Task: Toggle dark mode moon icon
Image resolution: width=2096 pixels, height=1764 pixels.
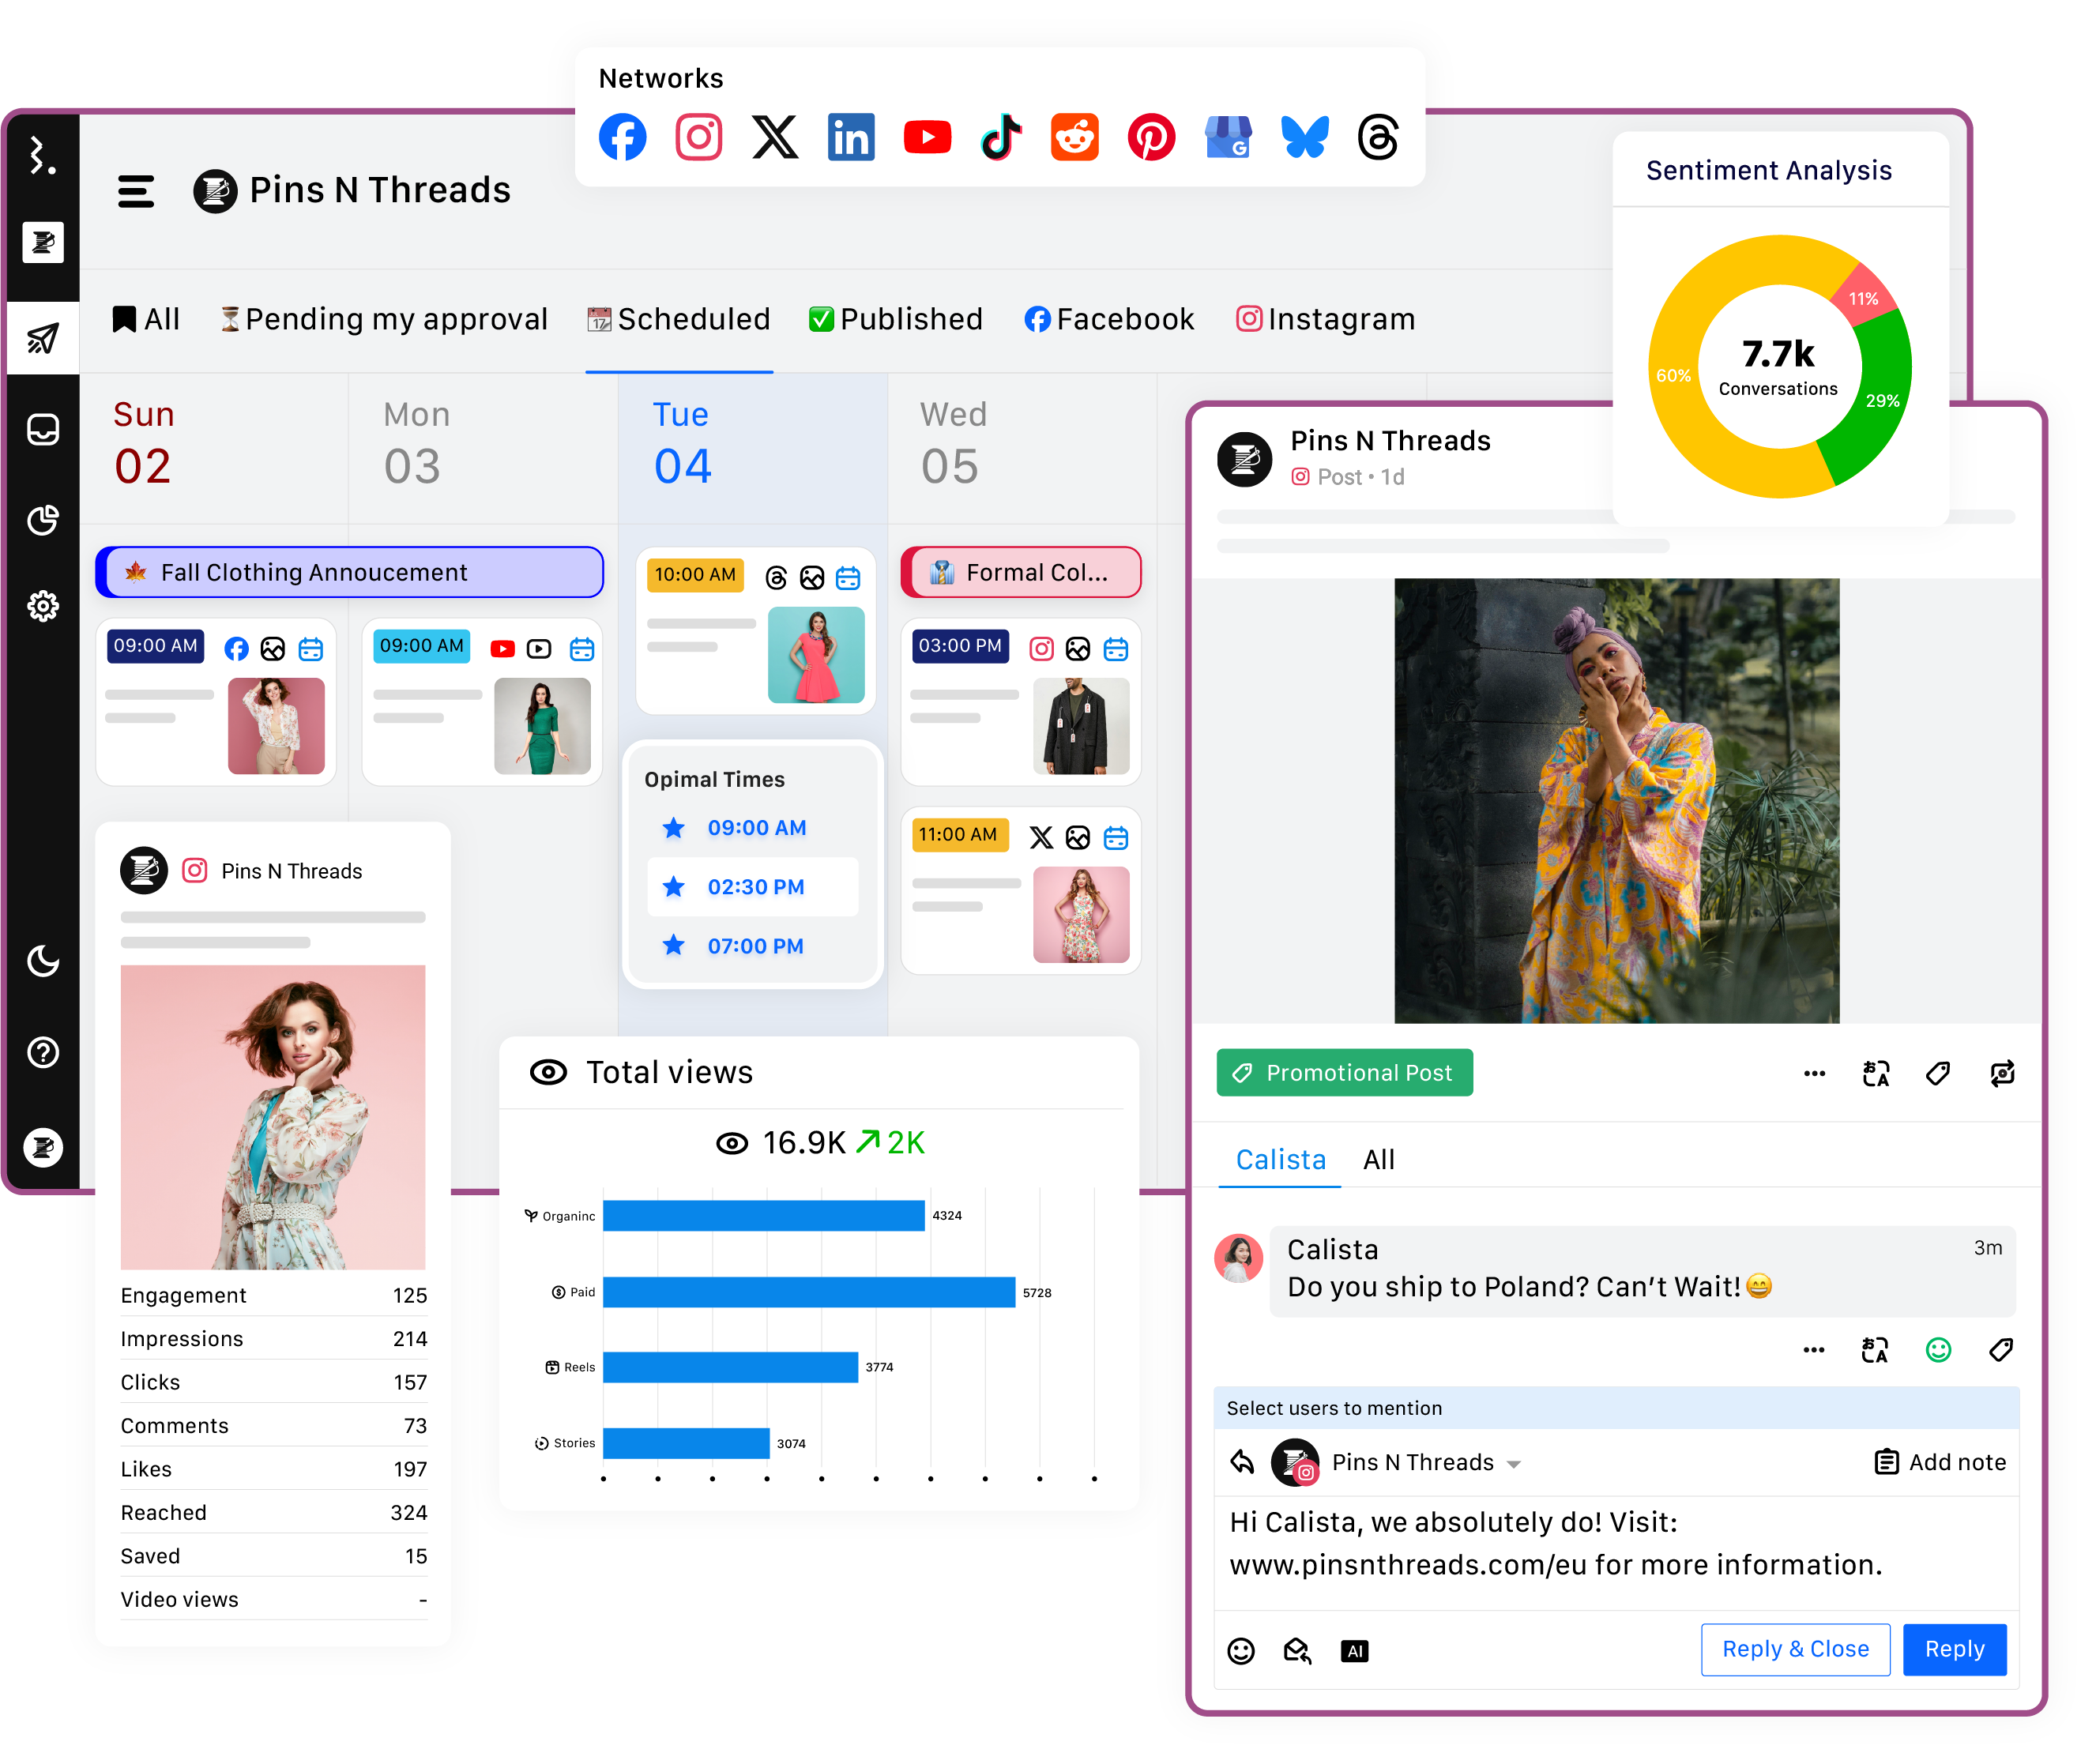Action: [42, 961]
